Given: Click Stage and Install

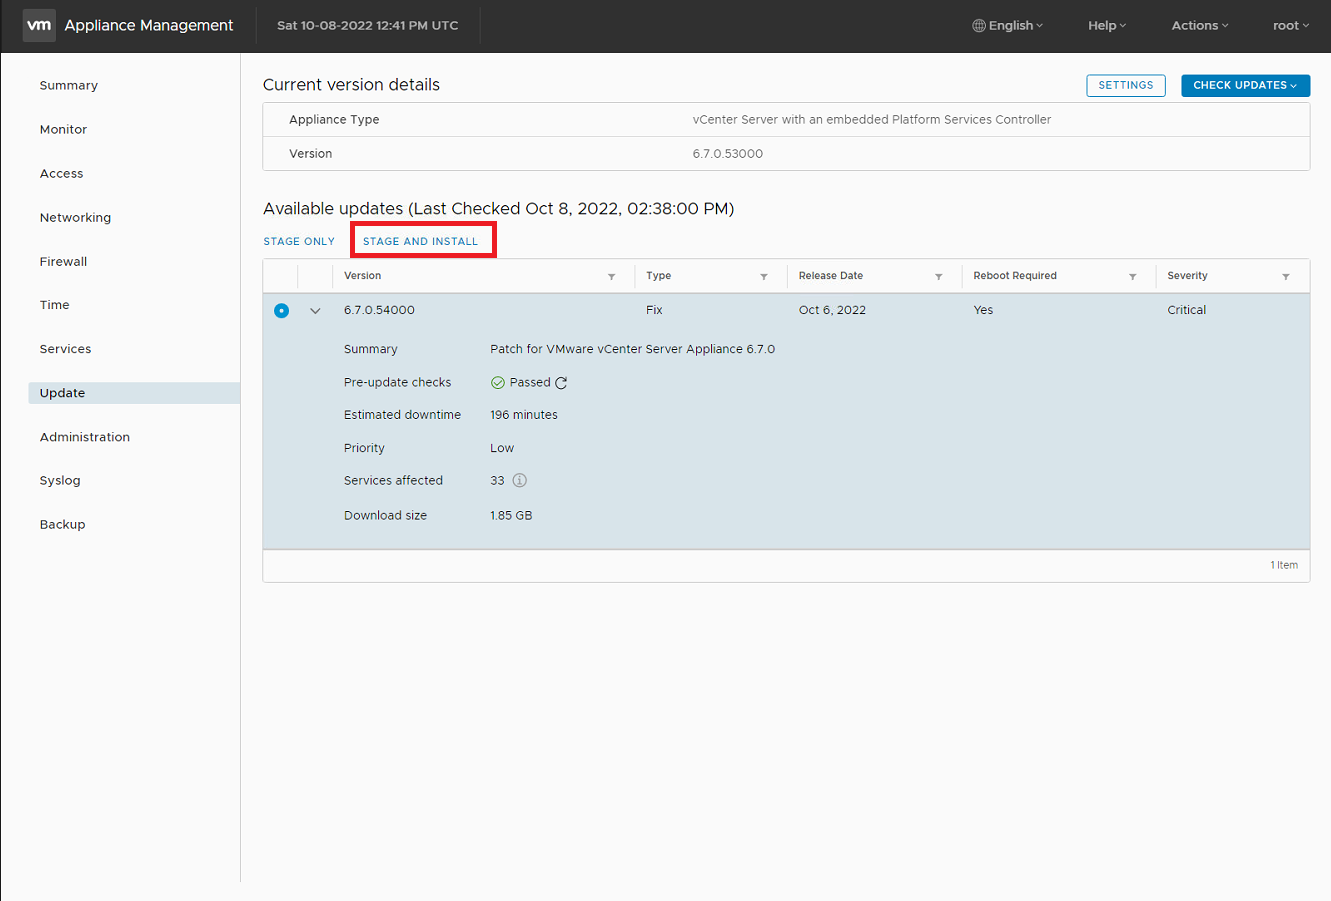Looking at the screenshot, I should [421, 242].
